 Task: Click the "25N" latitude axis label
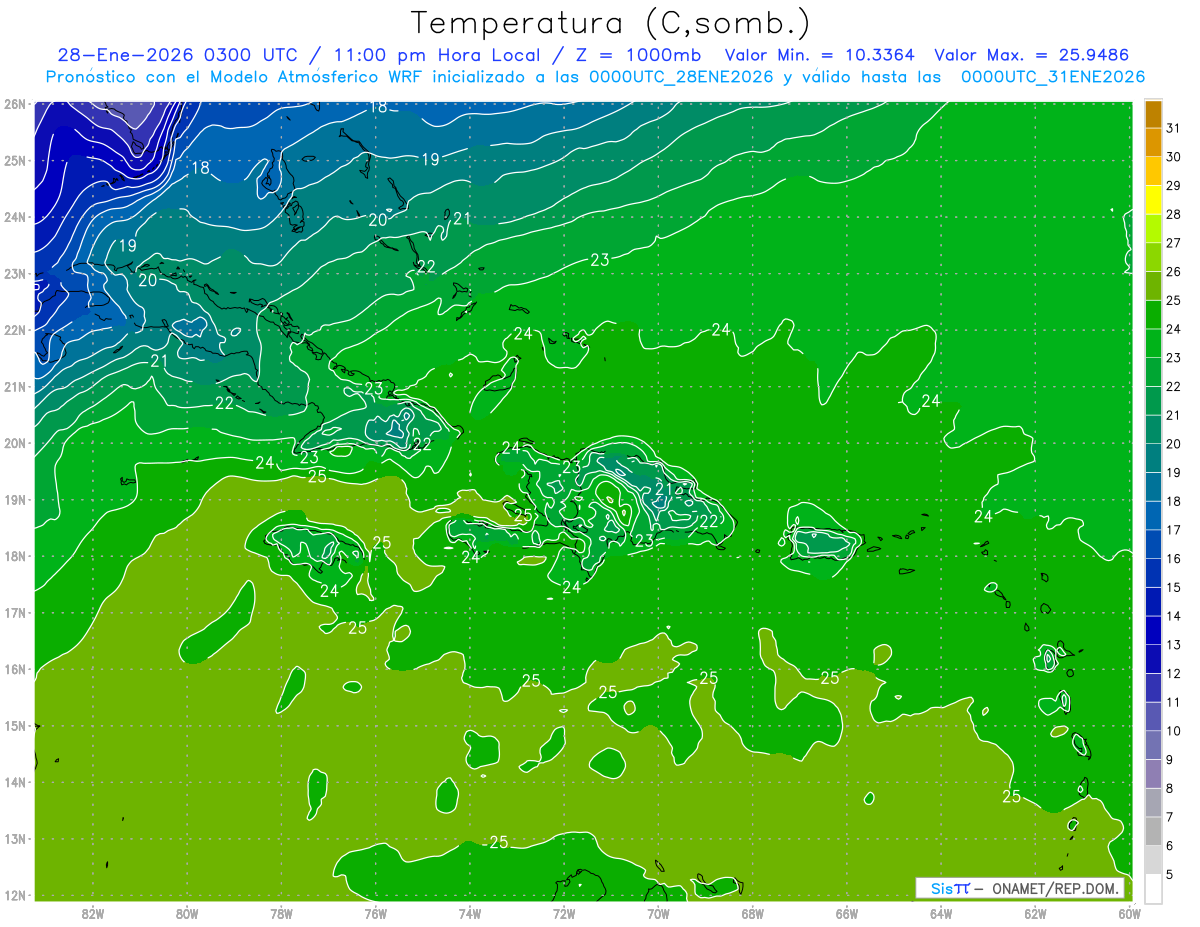(14, 160)
